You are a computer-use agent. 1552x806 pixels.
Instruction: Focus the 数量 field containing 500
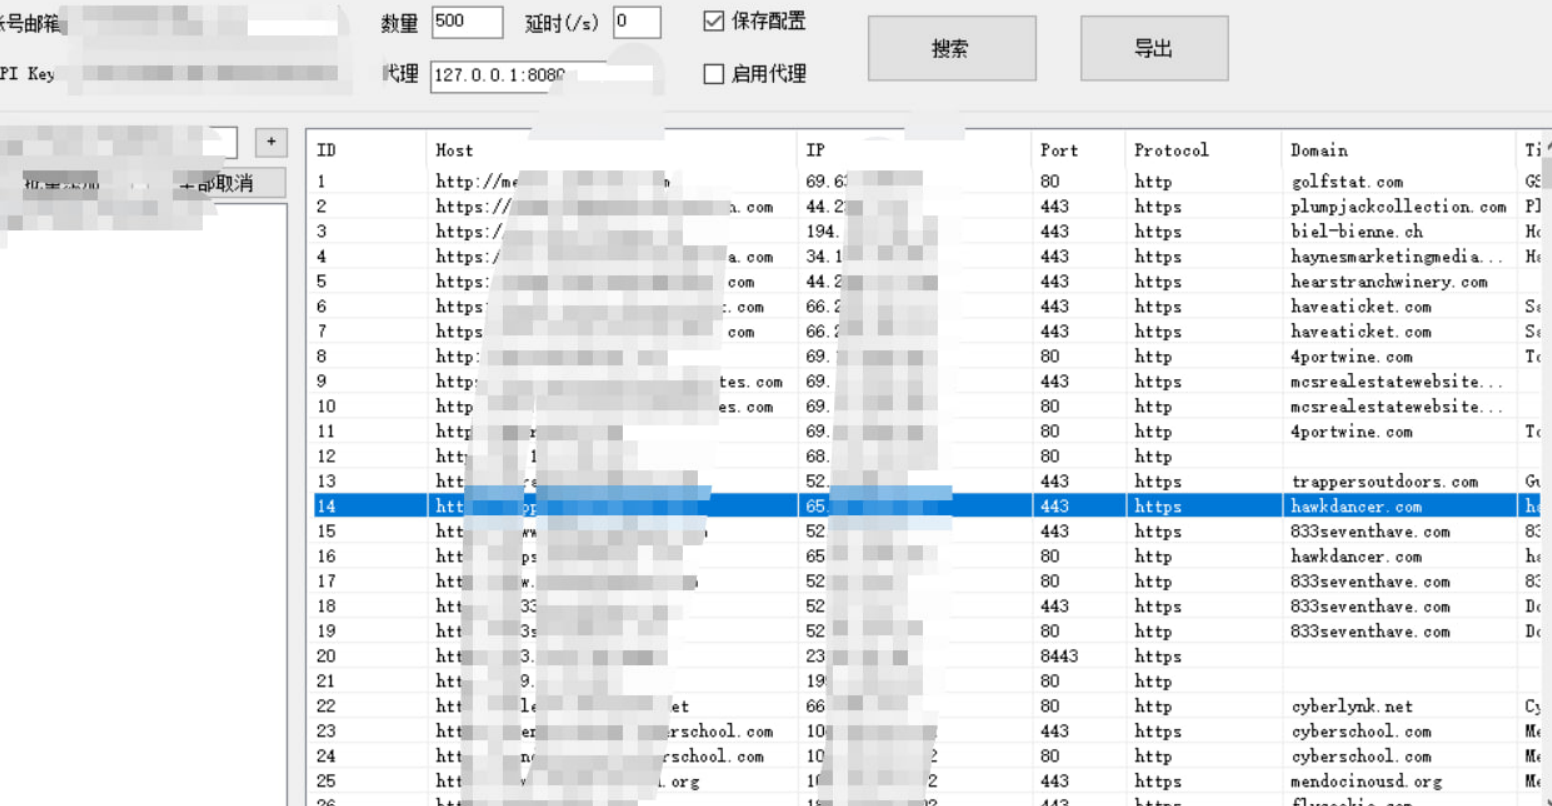coord(467,22)
